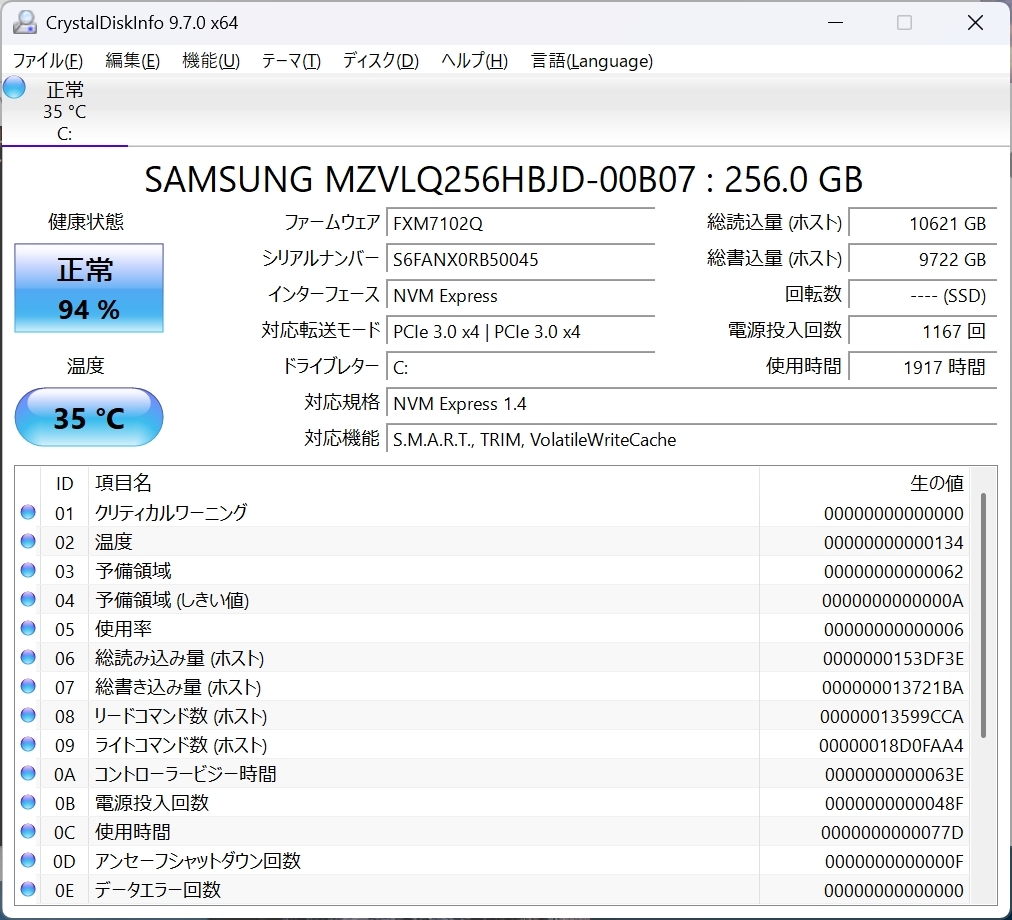Click raw value 00000013599CCA
The width and height of the screenshot is (1012, 920).
pos(892,717)
